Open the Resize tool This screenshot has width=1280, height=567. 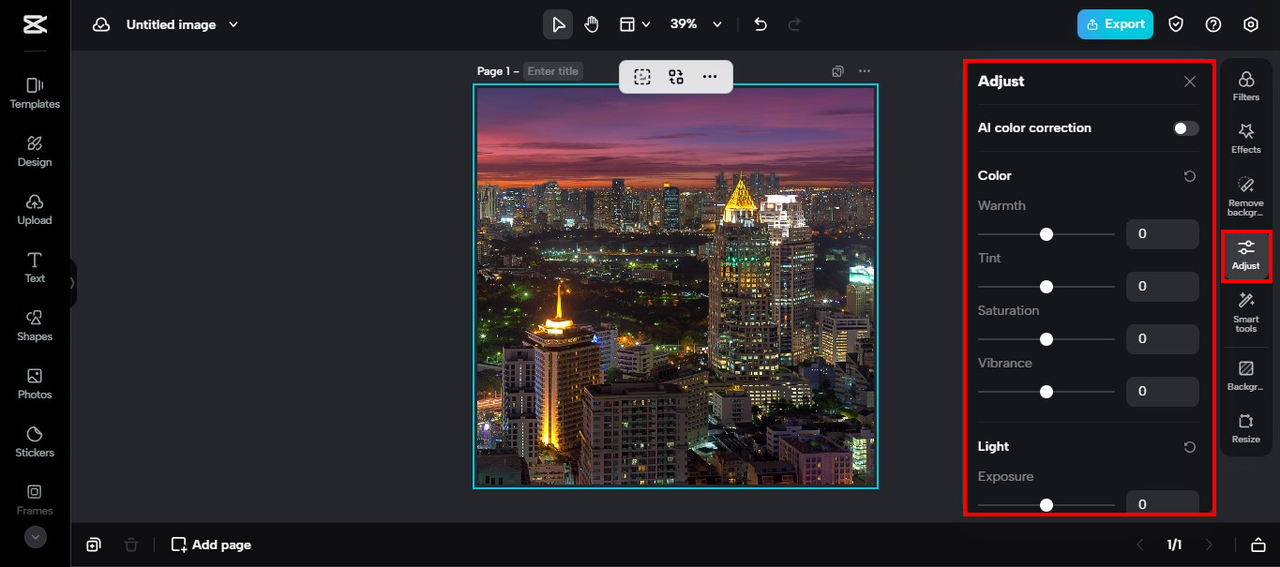pyautogui.click(x=1246, y=428)
